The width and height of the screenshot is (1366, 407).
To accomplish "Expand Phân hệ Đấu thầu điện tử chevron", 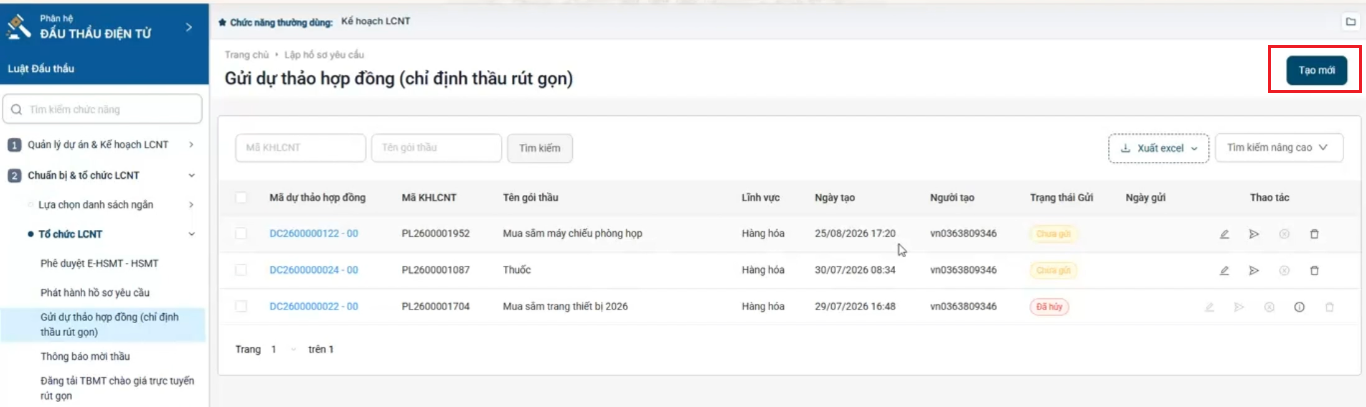I will [189, 28].
